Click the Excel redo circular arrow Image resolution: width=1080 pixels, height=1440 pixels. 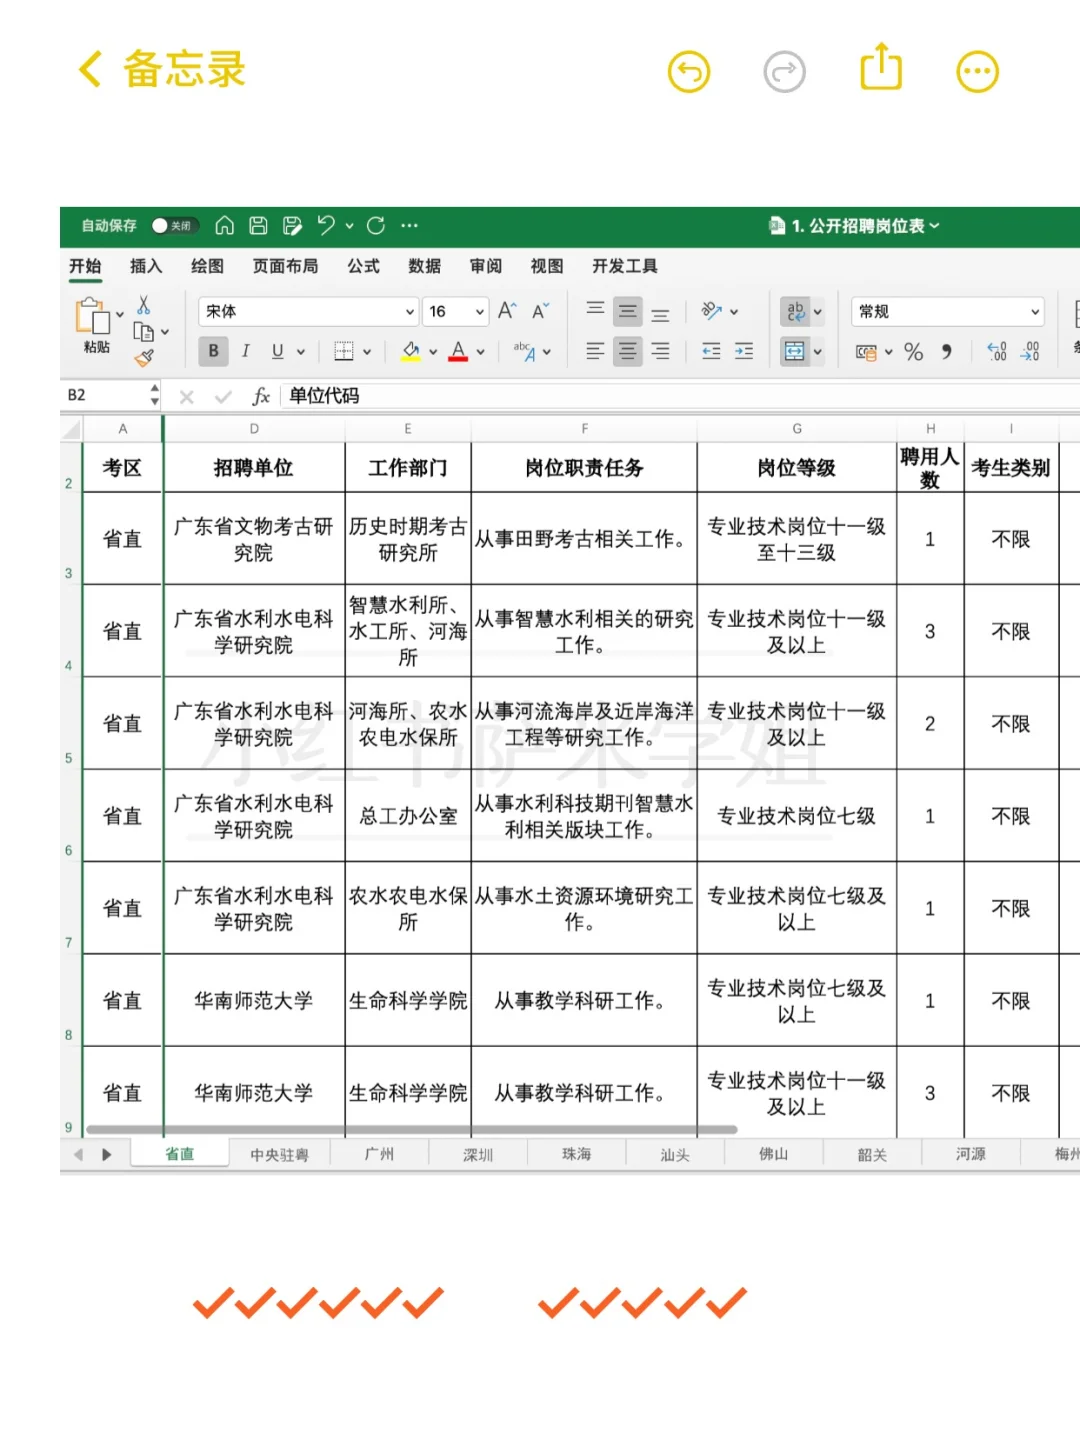[376, 226]
